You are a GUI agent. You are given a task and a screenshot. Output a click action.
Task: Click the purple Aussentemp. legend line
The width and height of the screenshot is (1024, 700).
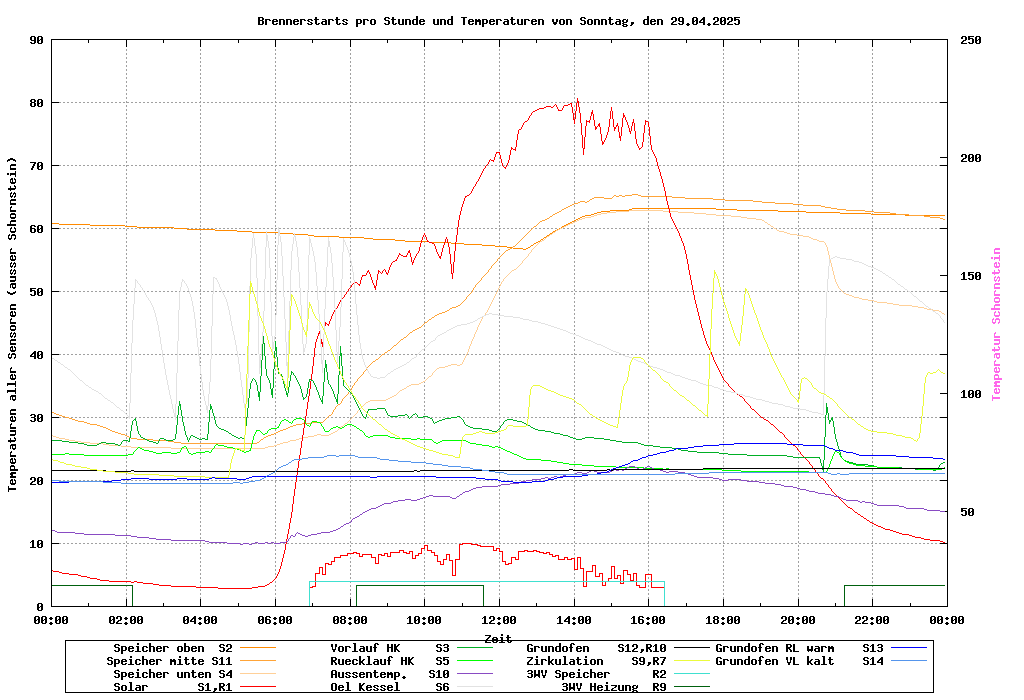[x=490, y=674]
